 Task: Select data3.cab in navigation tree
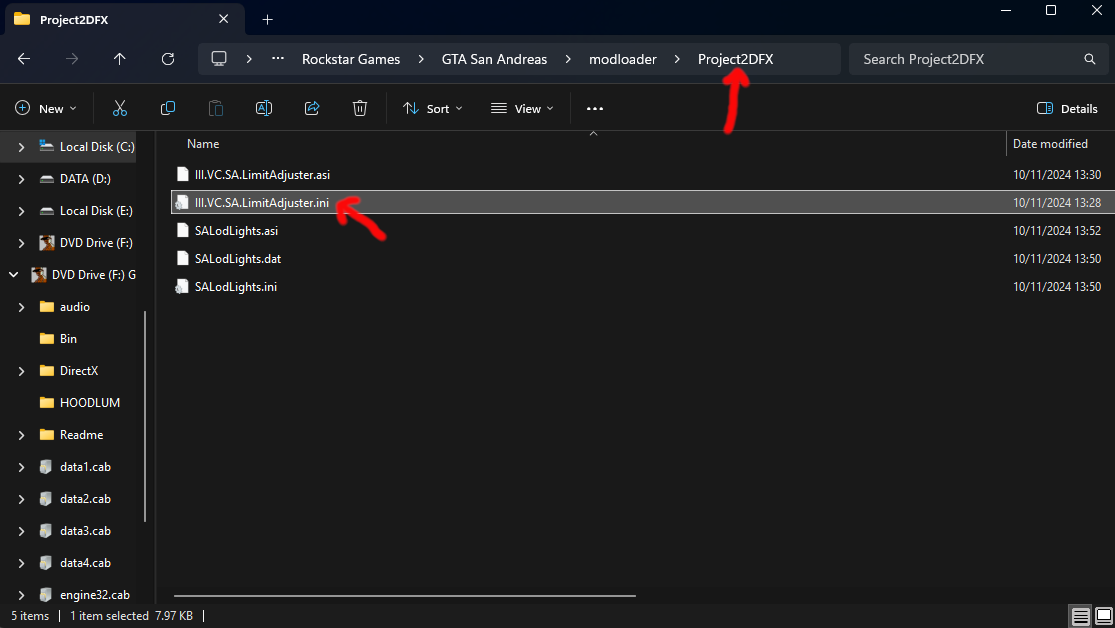pyautogui.click(x=85, y=531)
